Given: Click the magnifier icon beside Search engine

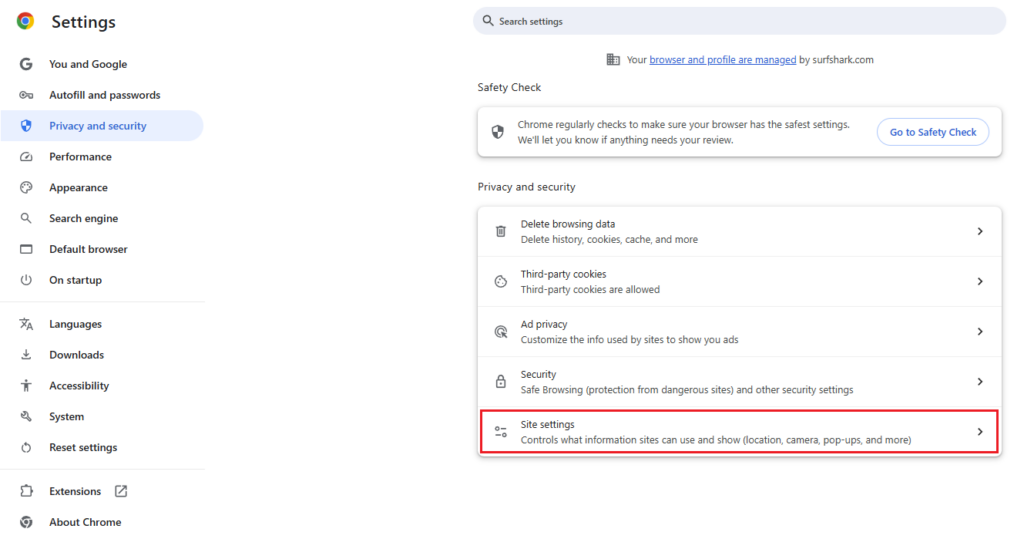Looking at the screenshot, I should point(26,218).
